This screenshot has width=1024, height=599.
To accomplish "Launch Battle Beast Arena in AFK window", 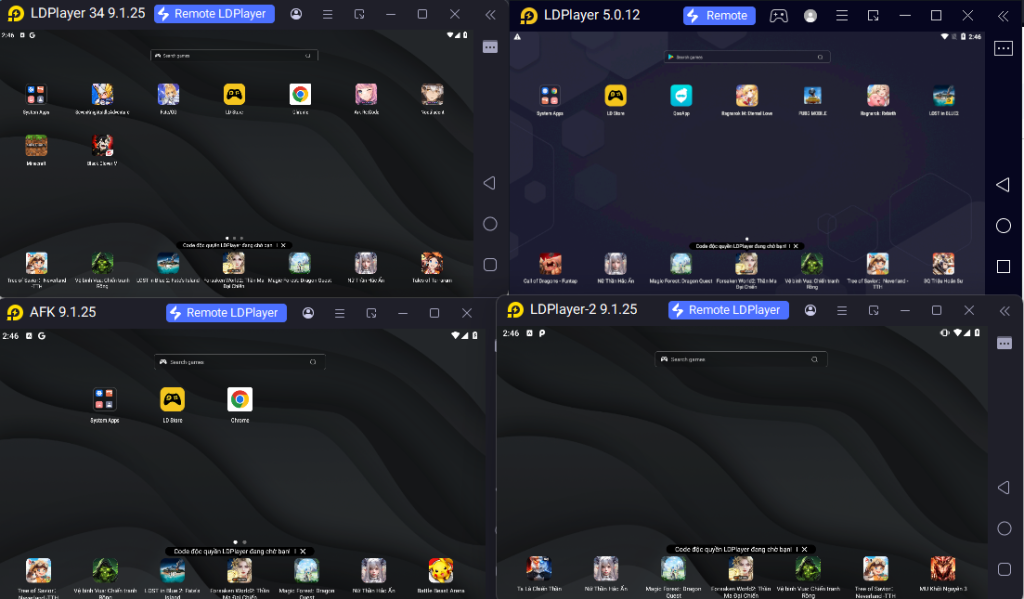I will tap(441, 571).
